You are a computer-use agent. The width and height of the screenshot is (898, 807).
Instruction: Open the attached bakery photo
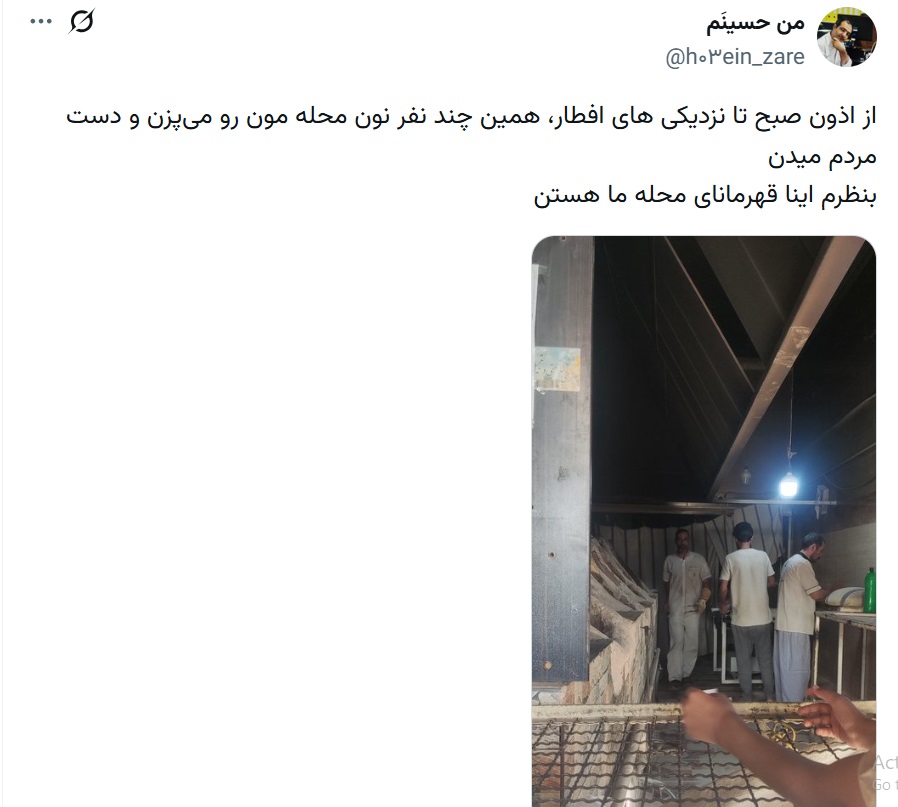point(704,521)
